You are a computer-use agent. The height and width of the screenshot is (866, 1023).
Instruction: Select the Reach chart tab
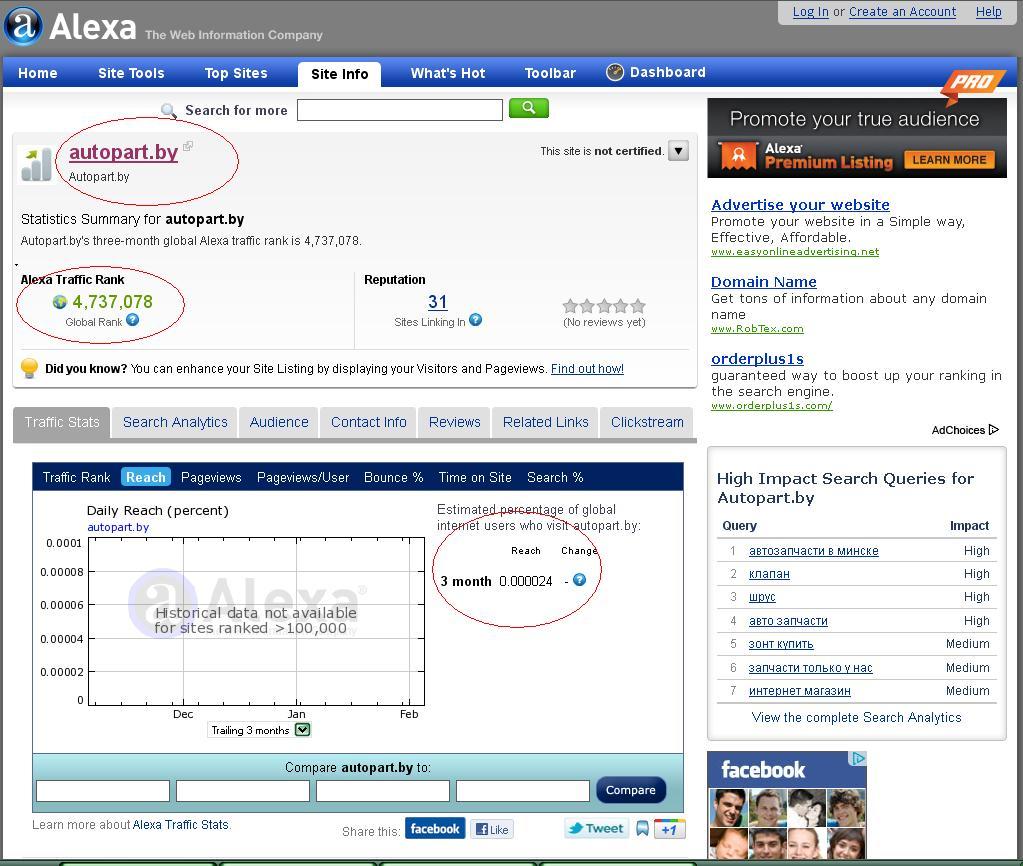[x=145, y=477]
